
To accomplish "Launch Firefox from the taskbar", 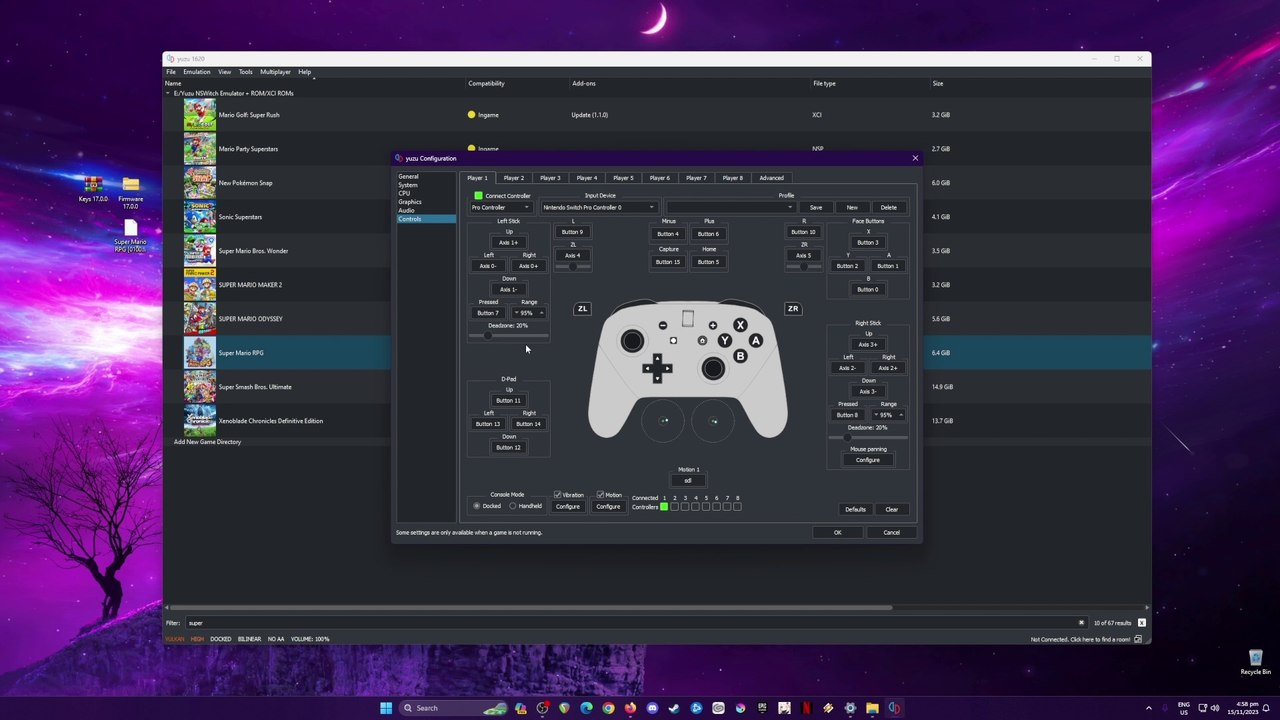I will (x=630, y=708).
